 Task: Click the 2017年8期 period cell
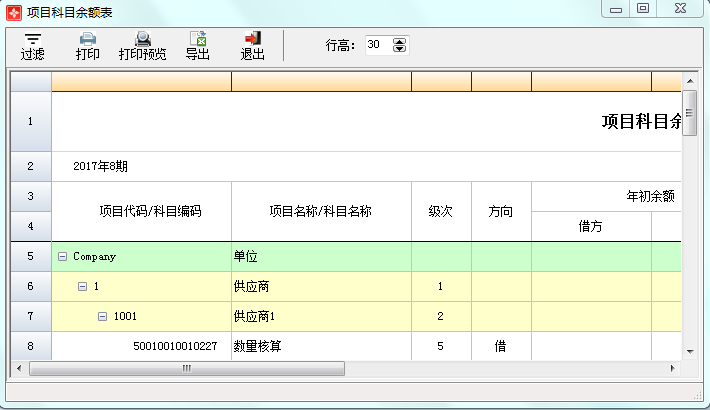(101, 166)
